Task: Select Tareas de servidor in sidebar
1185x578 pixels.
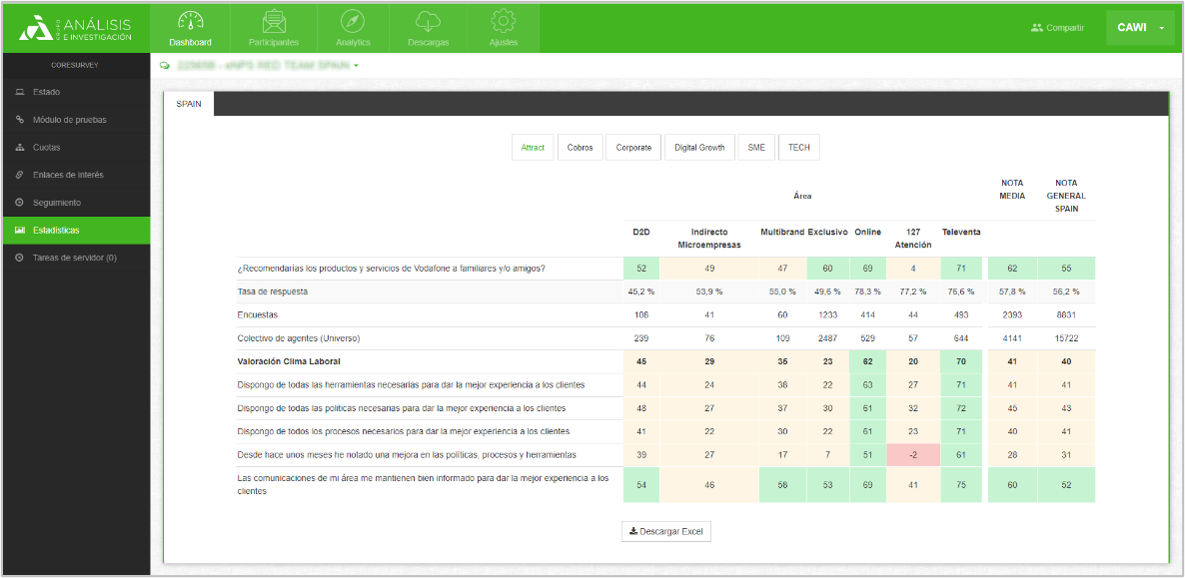Action: (x=74, y=258)
